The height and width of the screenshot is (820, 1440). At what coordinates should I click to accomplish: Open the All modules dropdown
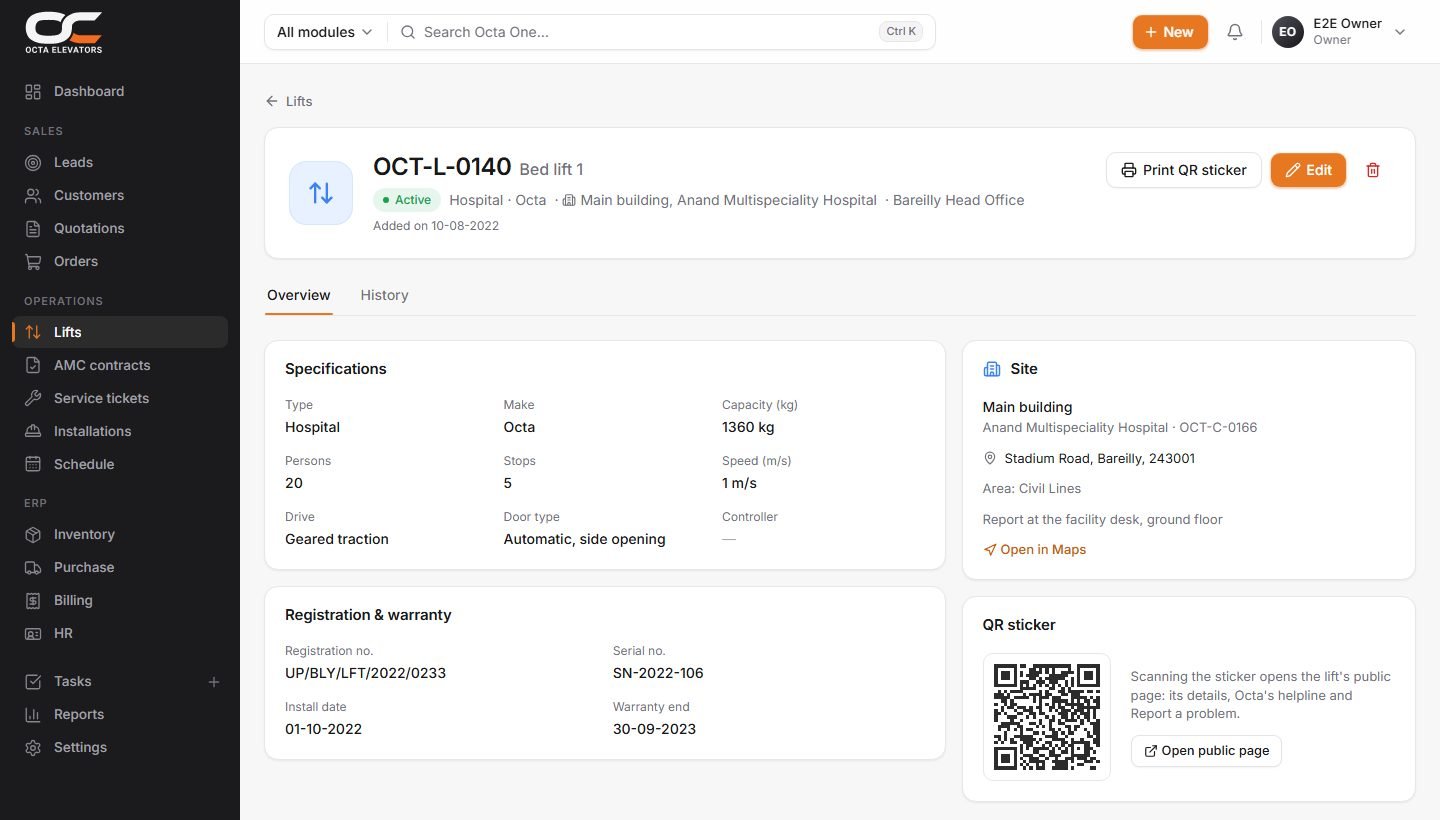325,32
